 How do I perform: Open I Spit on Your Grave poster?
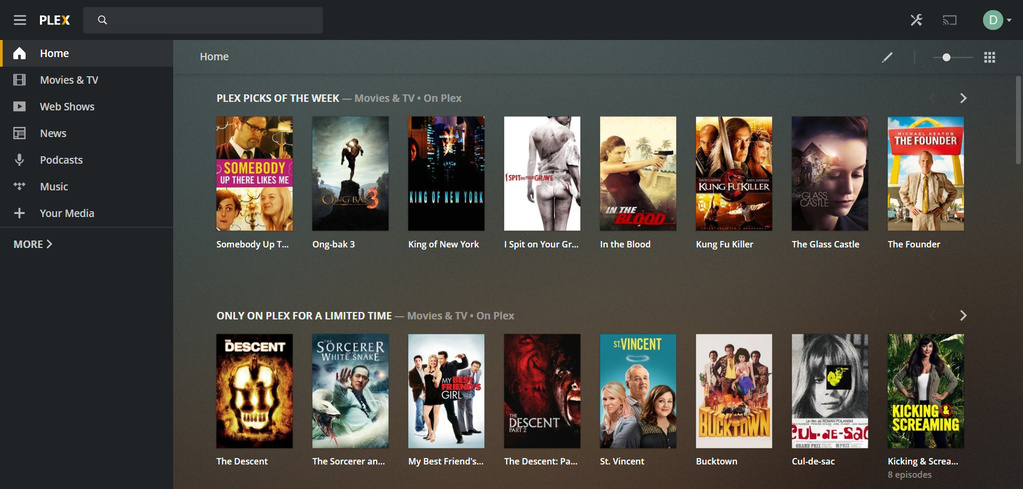click(x=542, y=173)
